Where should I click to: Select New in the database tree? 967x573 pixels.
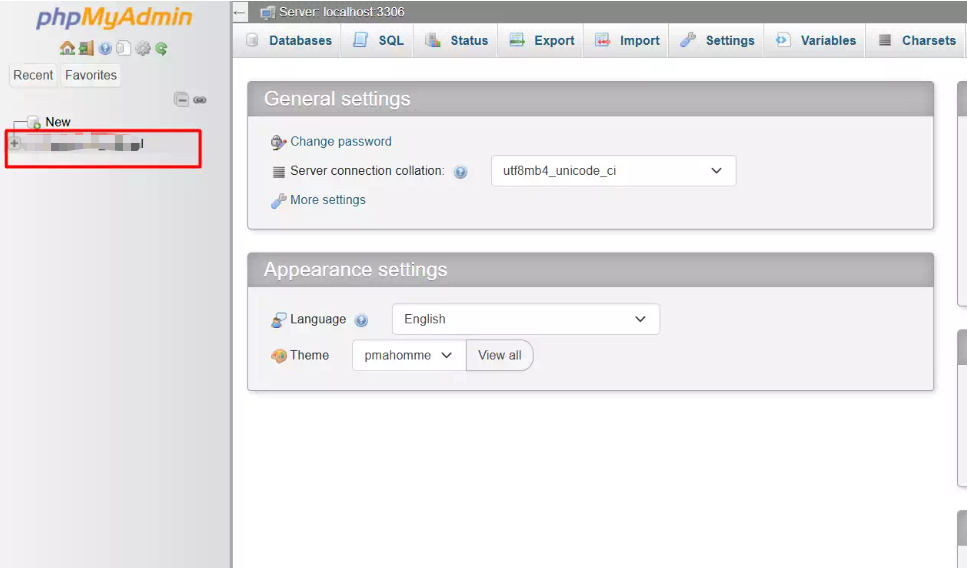(x=58, y=122)
